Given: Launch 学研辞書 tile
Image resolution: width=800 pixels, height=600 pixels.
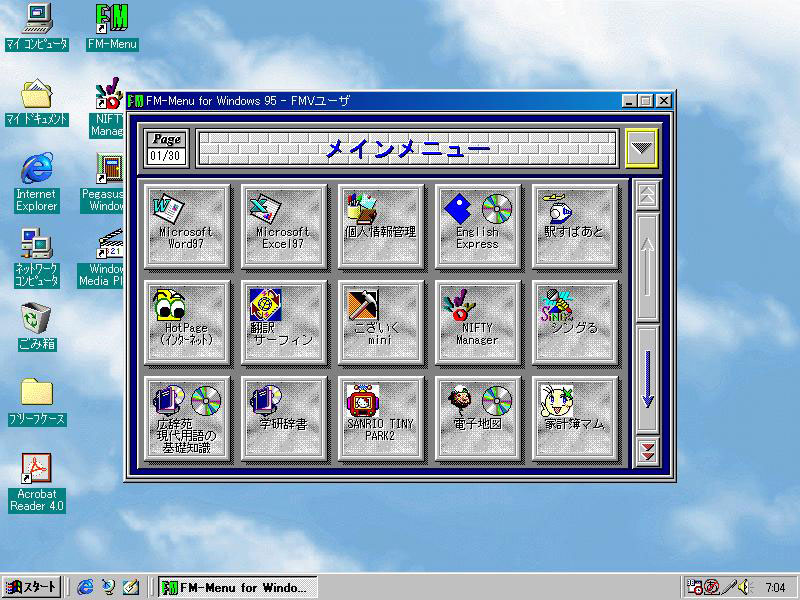Looking at the screenshot, I should pos(284,419).
